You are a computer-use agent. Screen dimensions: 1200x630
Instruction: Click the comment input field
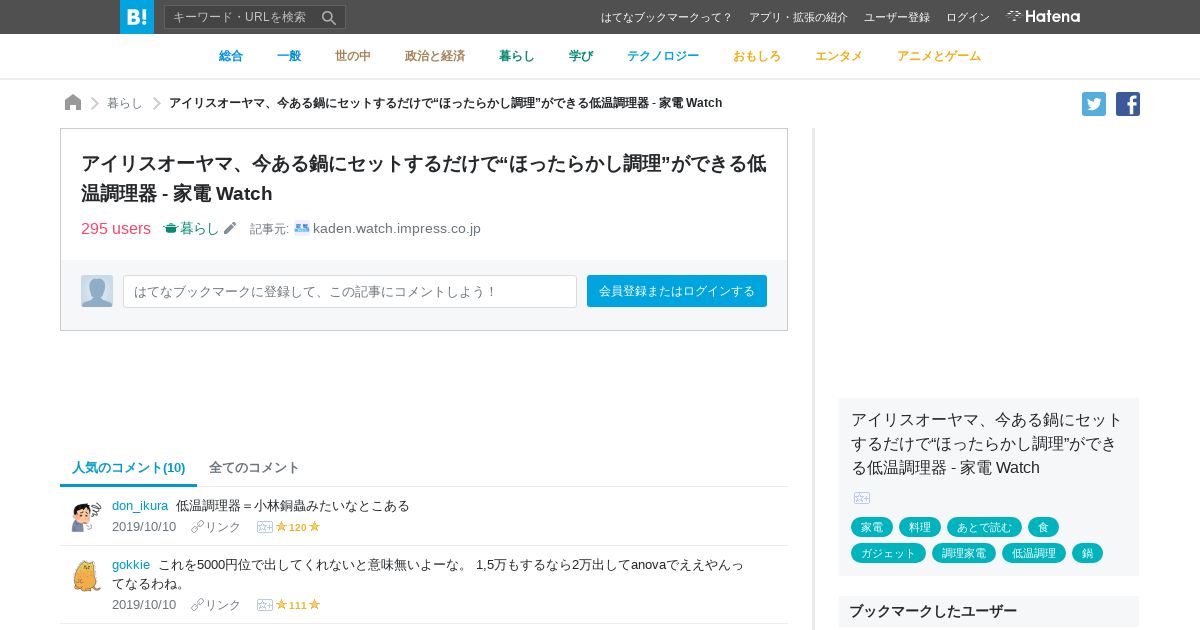coord(350,291)
